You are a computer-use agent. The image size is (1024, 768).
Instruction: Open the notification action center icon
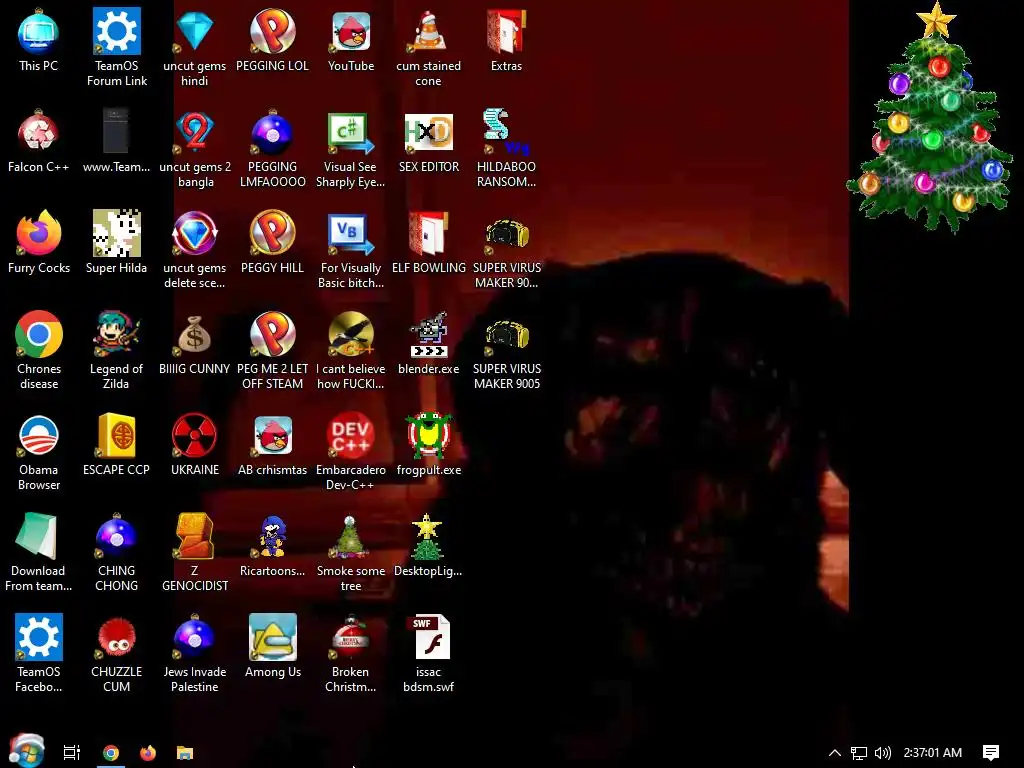(x=991, y=753)
